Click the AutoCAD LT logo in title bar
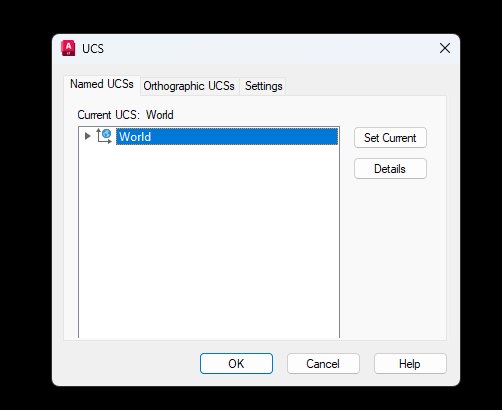 68,48
